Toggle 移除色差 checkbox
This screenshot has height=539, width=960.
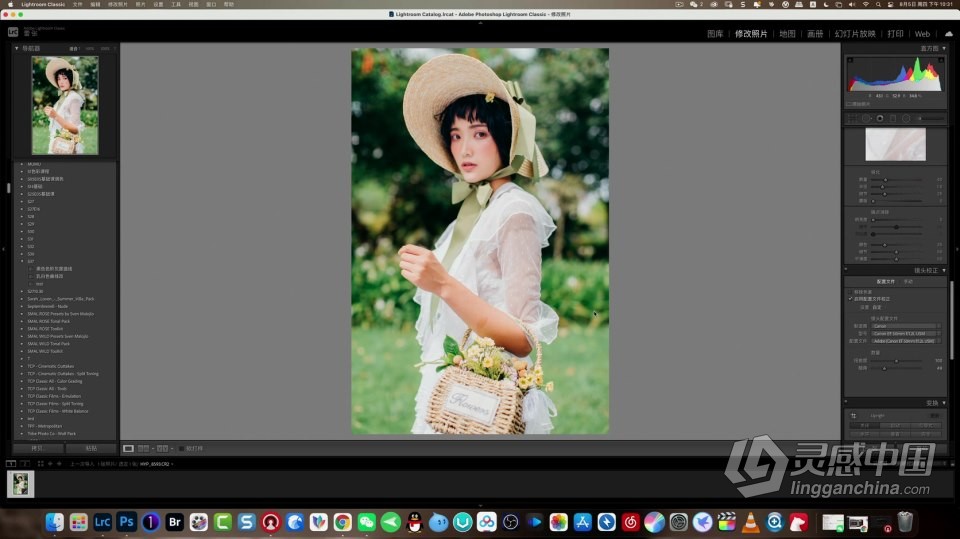[850, 292]
